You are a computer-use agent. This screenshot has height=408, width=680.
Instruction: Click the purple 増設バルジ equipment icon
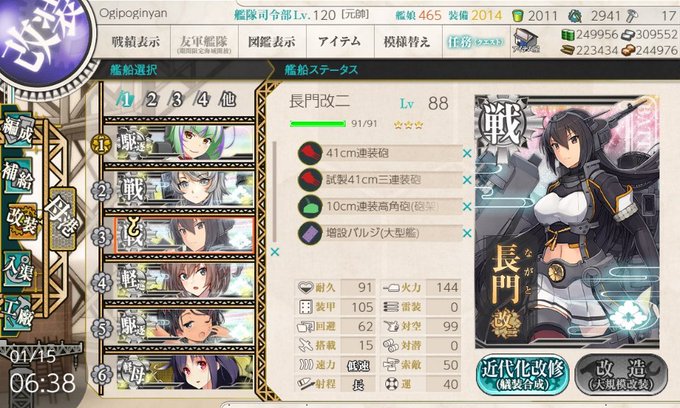tap(310, 233)
